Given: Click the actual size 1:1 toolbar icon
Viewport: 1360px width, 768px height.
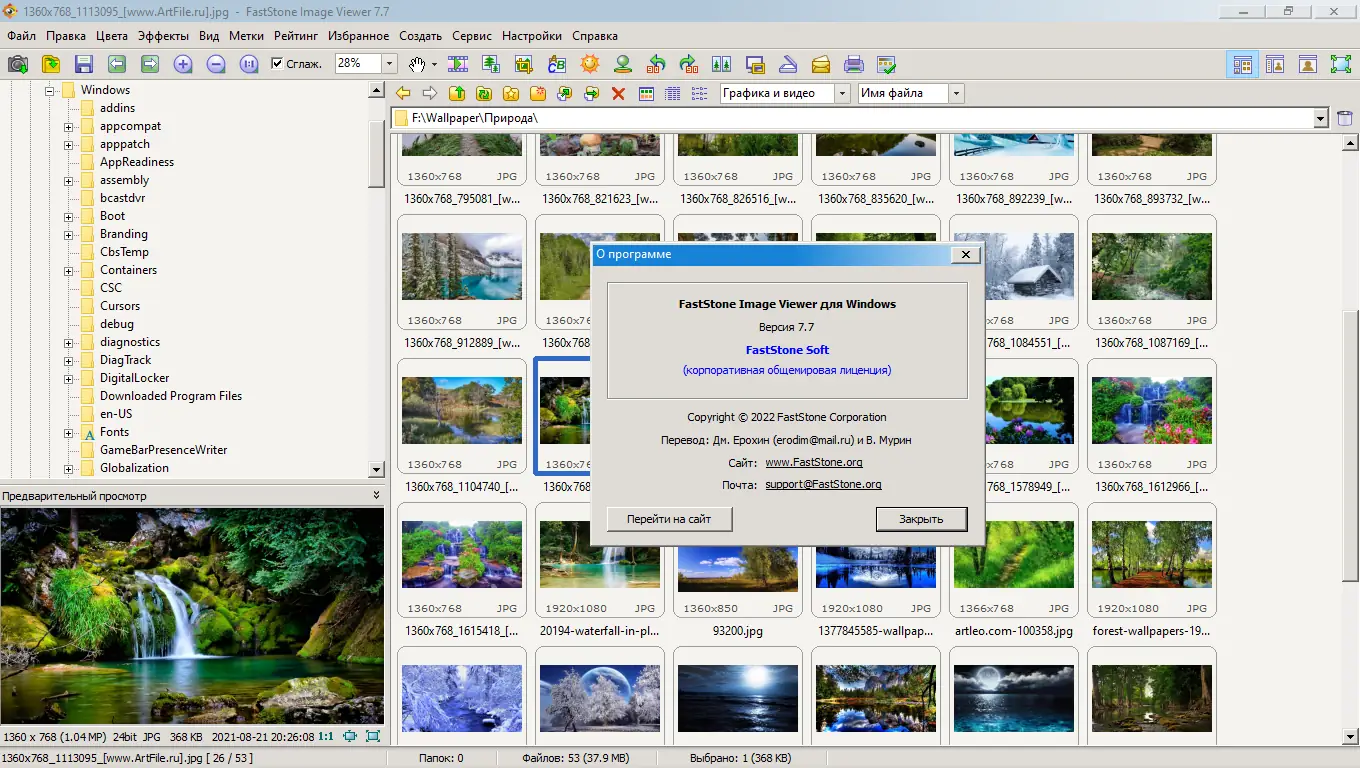Looking at the screenshot, I should tap(249, 64).
